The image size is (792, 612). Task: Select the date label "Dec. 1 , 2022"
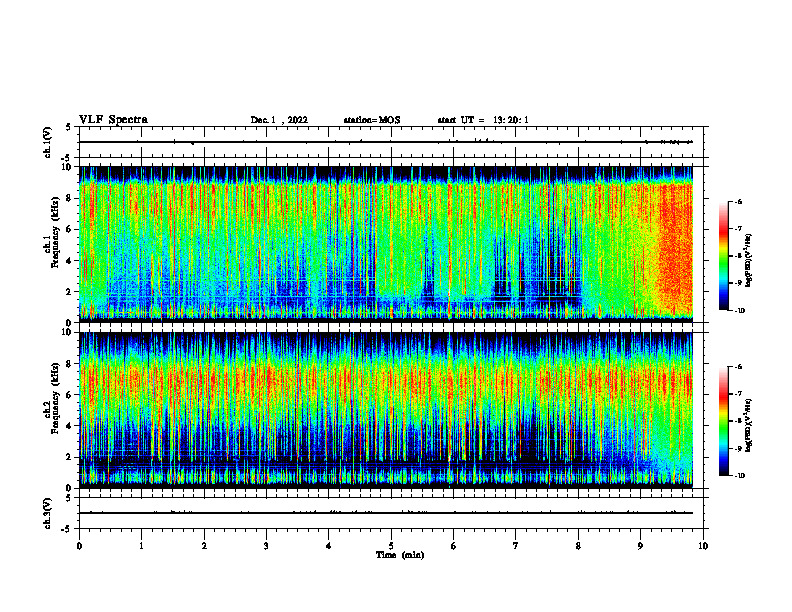point(279,120)
